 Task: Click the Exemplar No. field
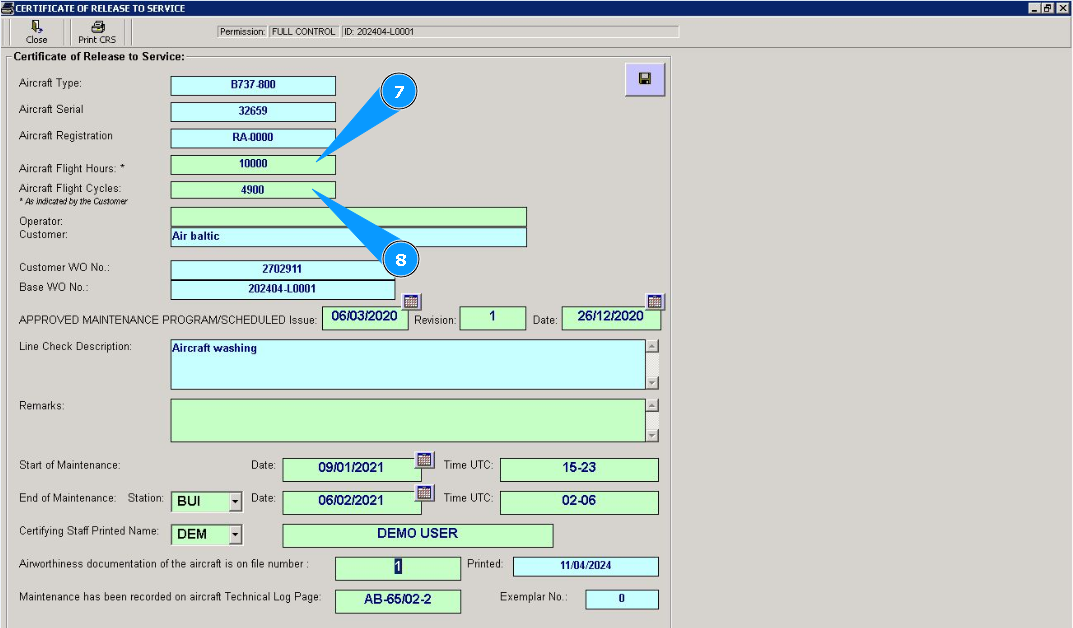pos(622,599)
